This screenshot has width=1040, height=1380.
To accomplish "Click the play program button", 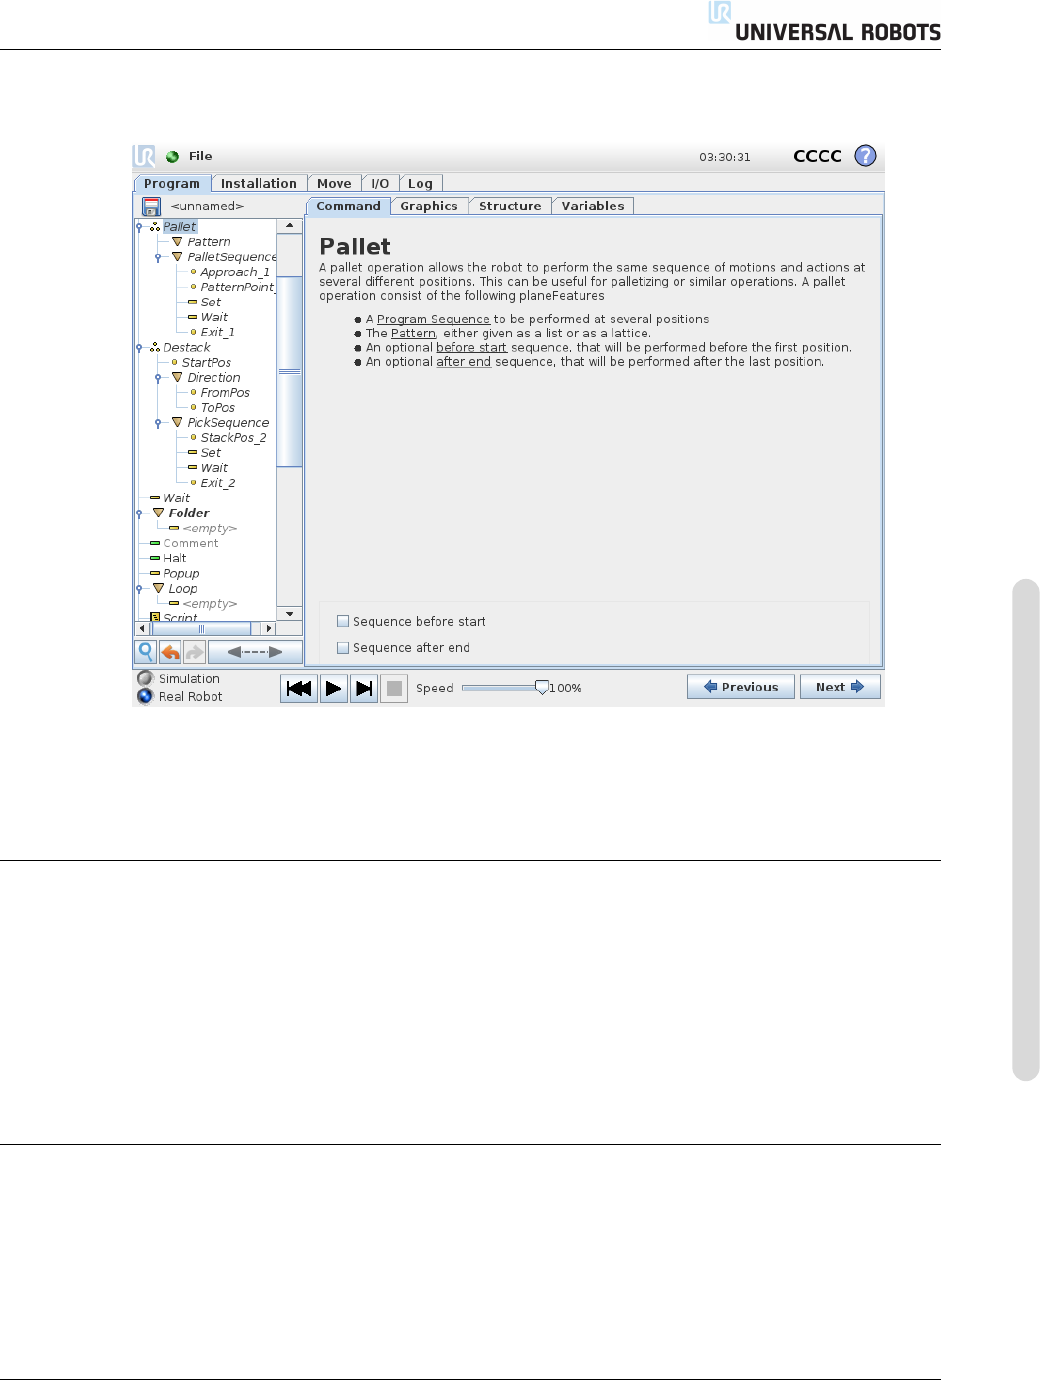I will [x=334, y=688].
